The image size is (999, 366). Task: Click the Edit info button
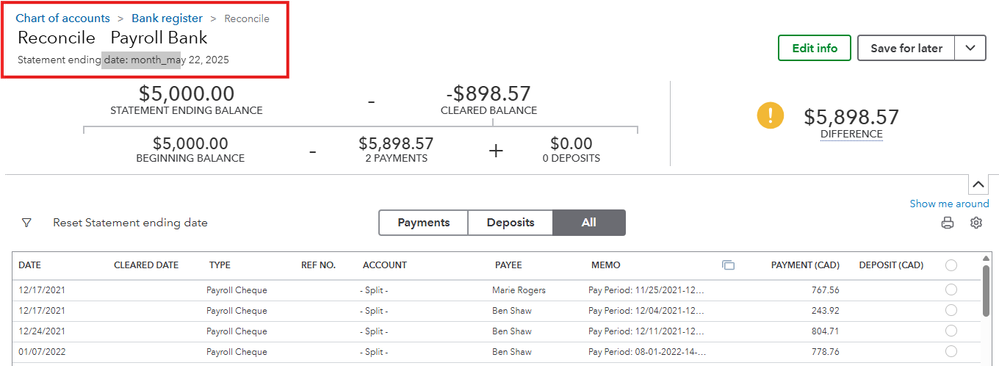(x=814, y=48)
